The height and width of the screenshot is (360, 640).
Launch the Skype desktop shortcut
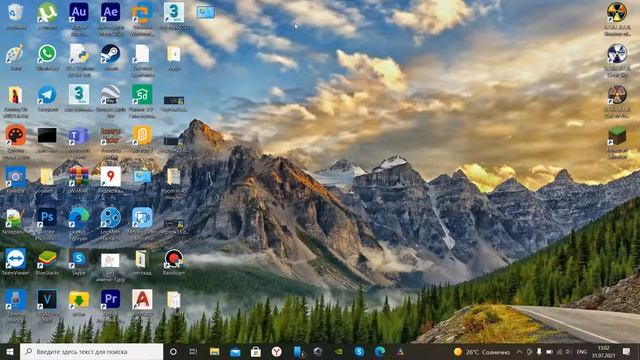click(79, 258)
